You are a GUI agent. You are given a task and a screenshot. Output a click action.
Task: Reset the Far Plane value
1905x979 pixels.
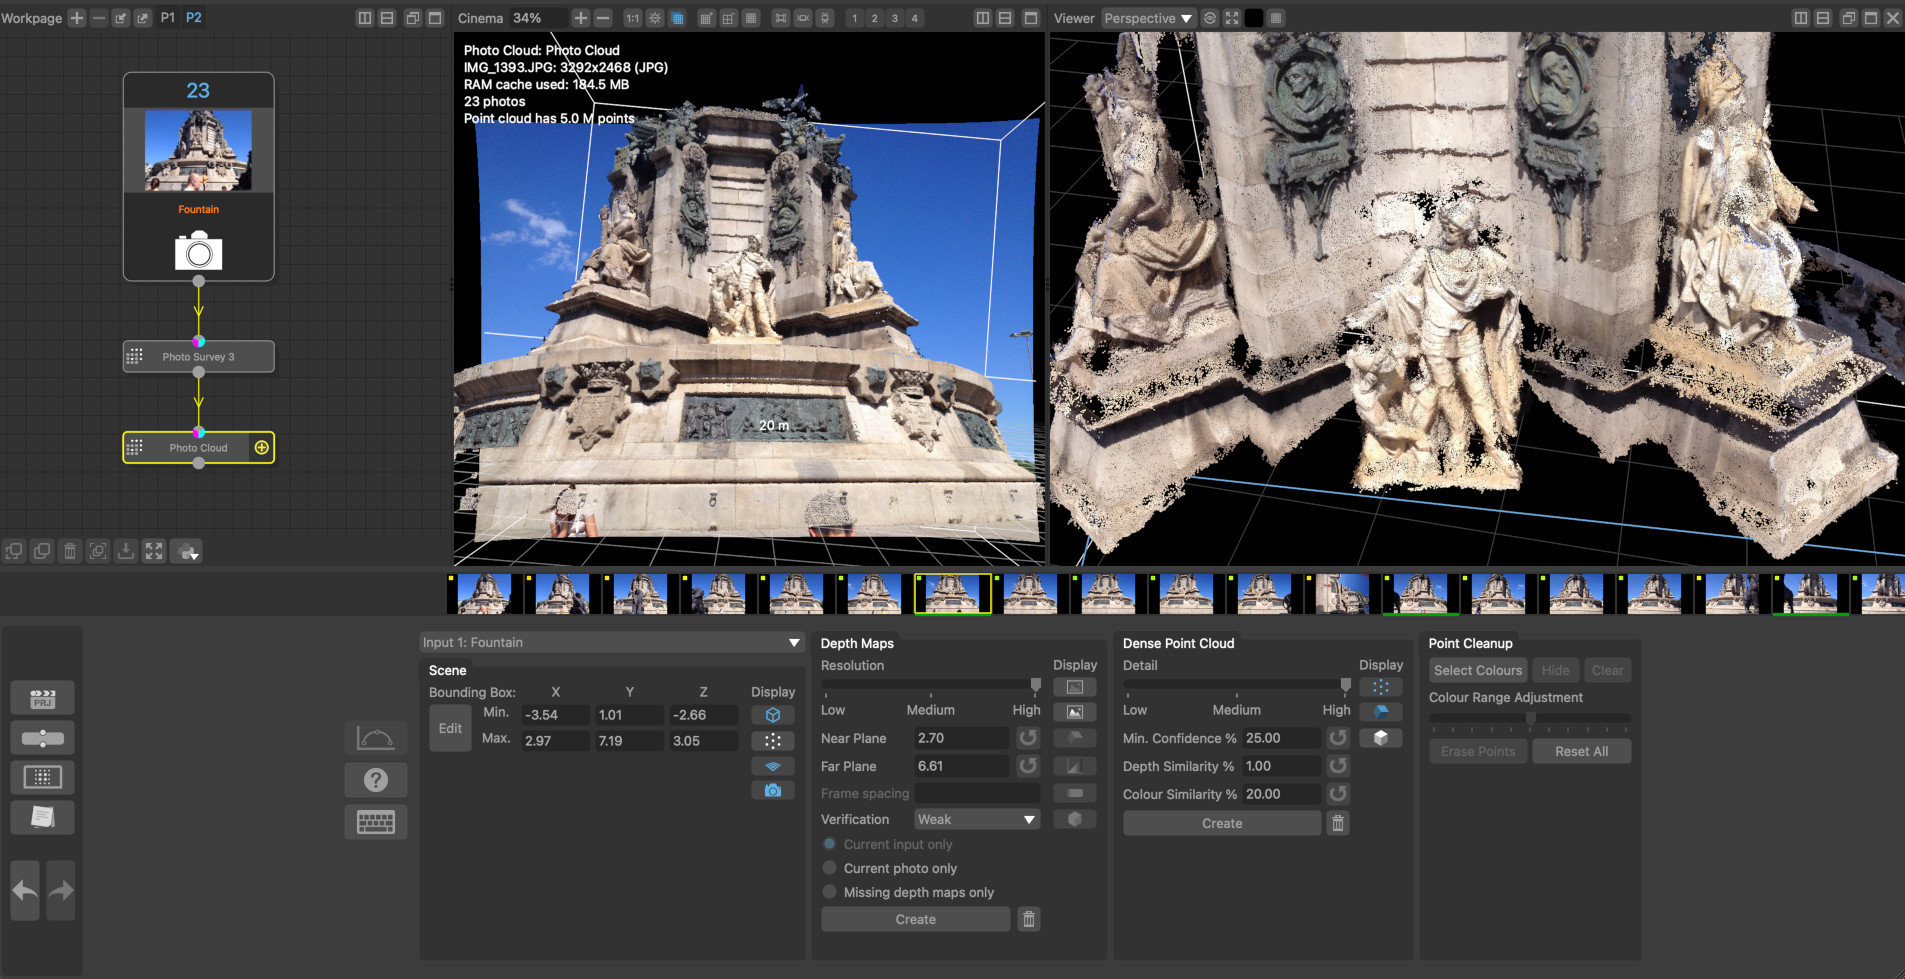point(1028,766)
